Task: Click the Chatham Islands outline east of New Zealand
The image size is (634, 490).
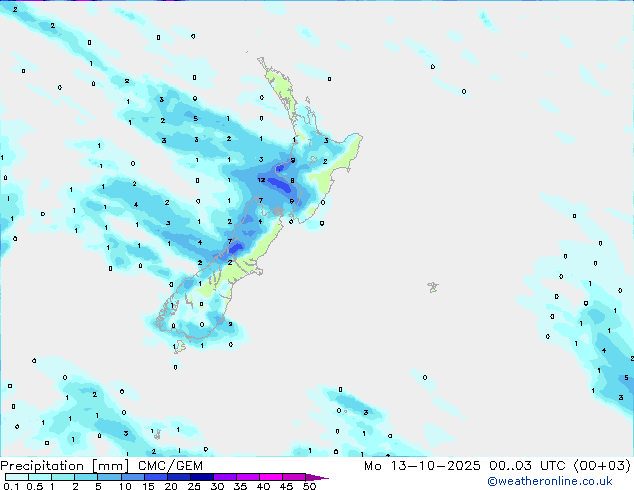Action: pyautogui.click(x=433, y=287)
